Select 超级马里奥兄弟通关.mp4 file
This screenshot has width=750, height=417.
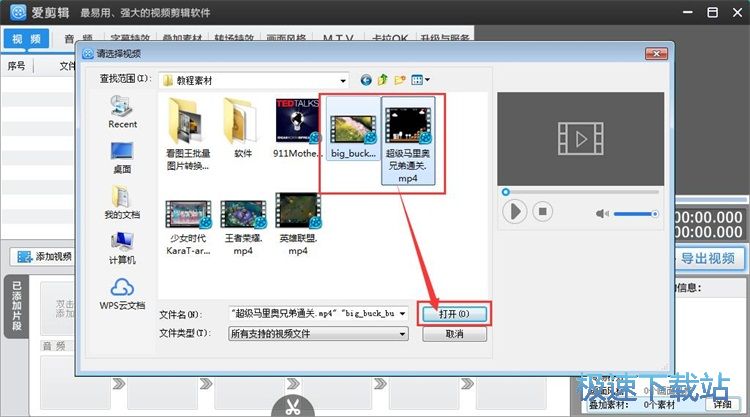[x=408, y=141]
